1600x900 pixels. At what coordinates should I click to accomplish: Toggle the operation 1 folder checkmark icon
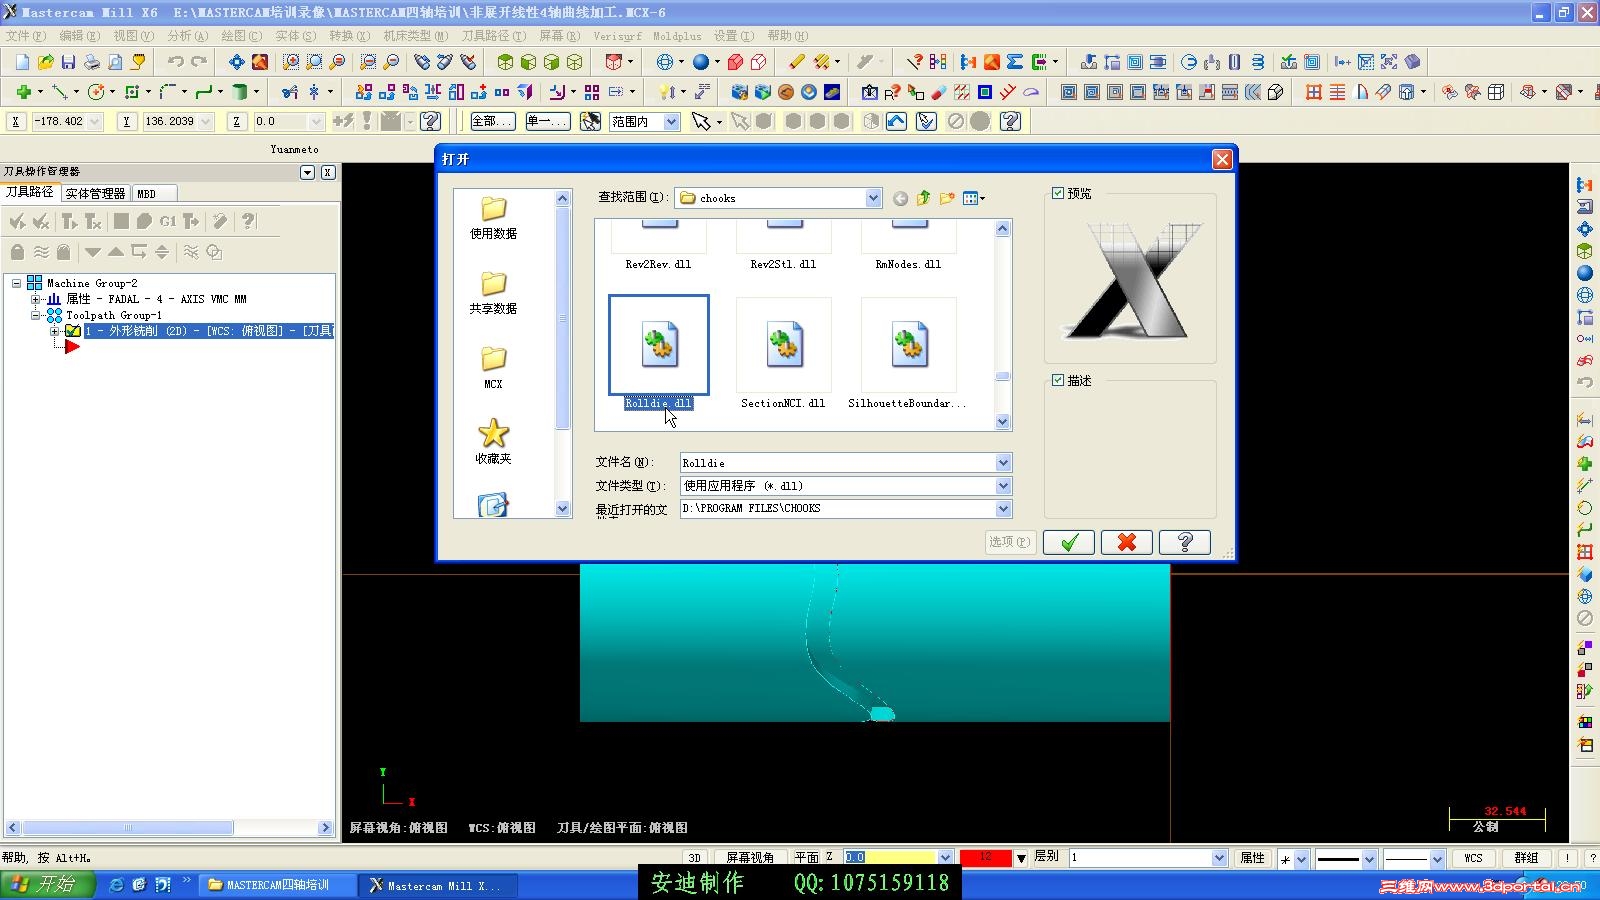pyautogui.click(x=73, y=331)
